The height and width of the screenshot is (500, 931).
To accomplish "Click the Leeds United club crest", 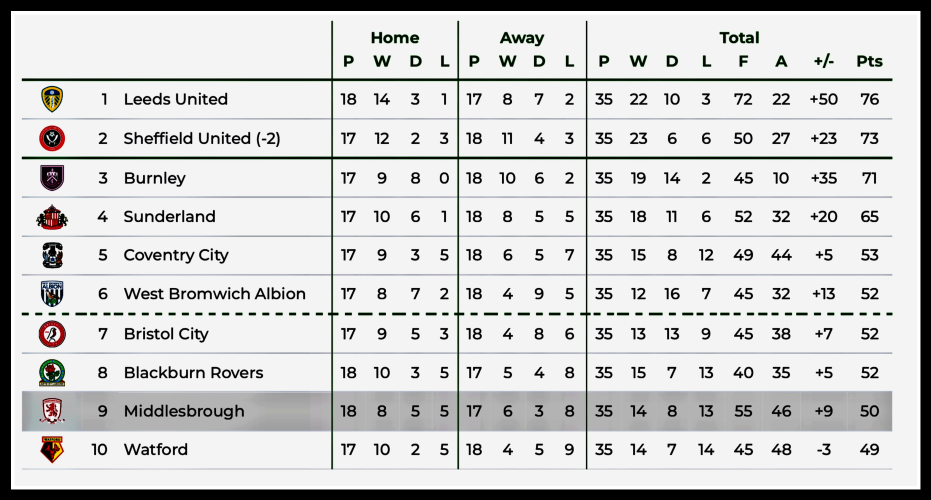I will click(x=52, y=99).
